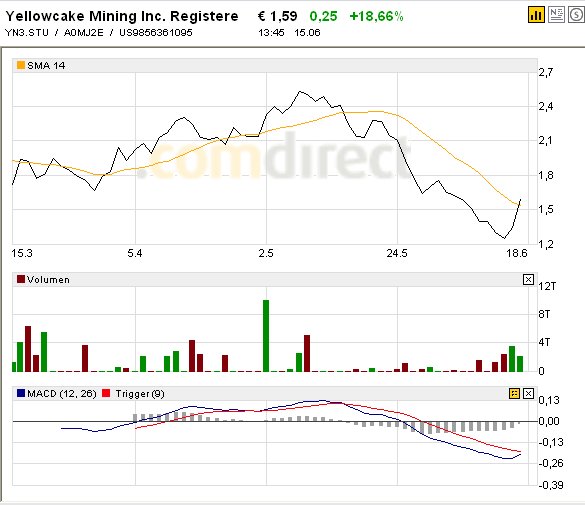Click the 2,7 price axis label
585x505 pixels.
coord(546,72)
